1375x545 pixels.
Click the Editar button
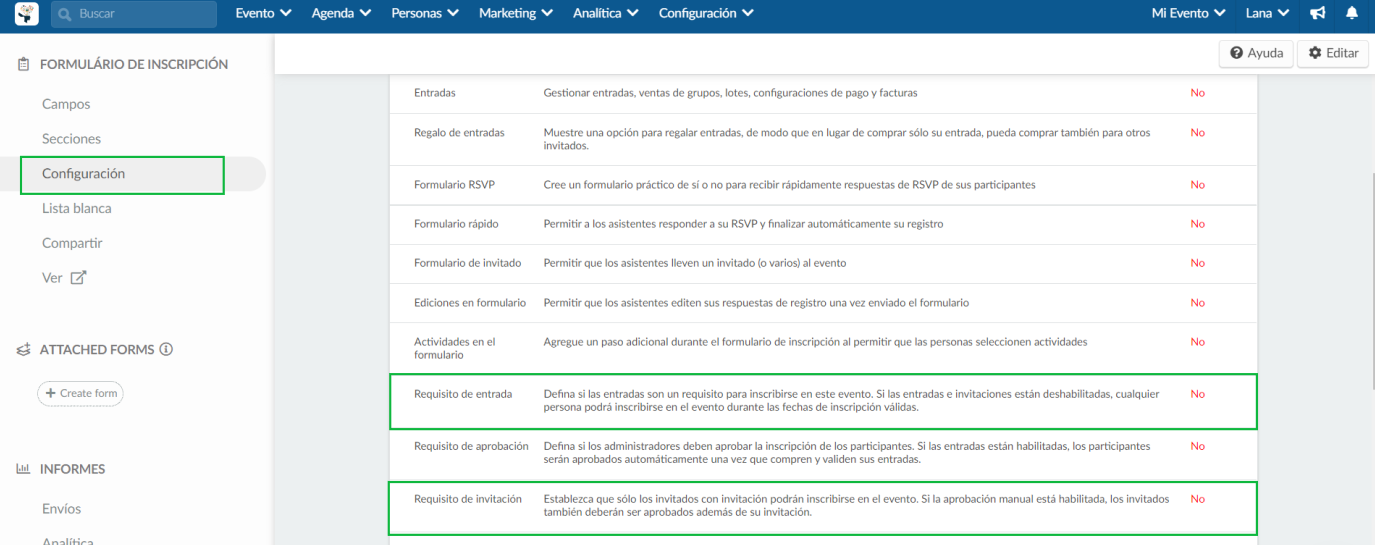point(1333,53)
